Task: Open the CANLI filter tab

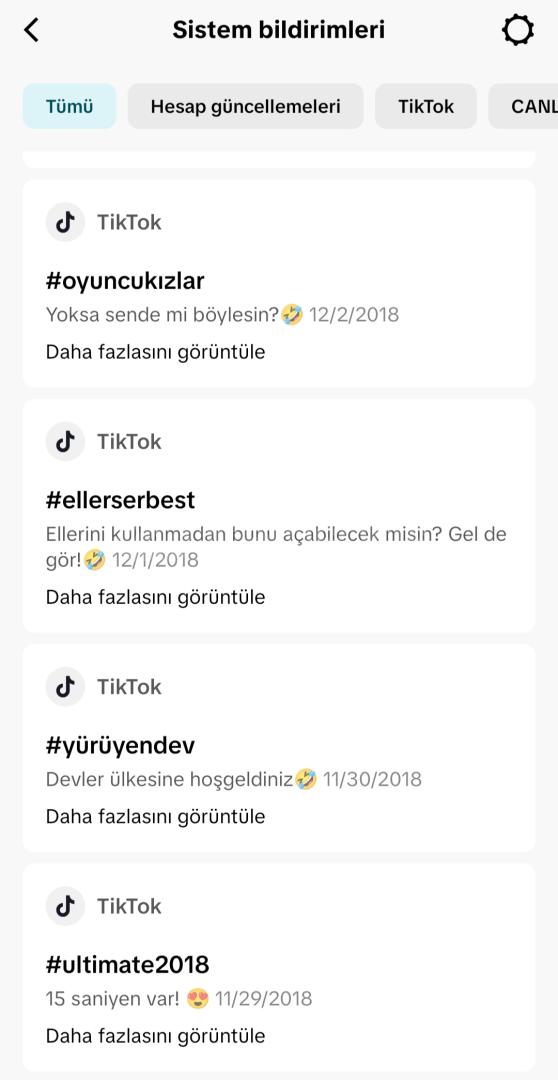Action: [524, 107]
